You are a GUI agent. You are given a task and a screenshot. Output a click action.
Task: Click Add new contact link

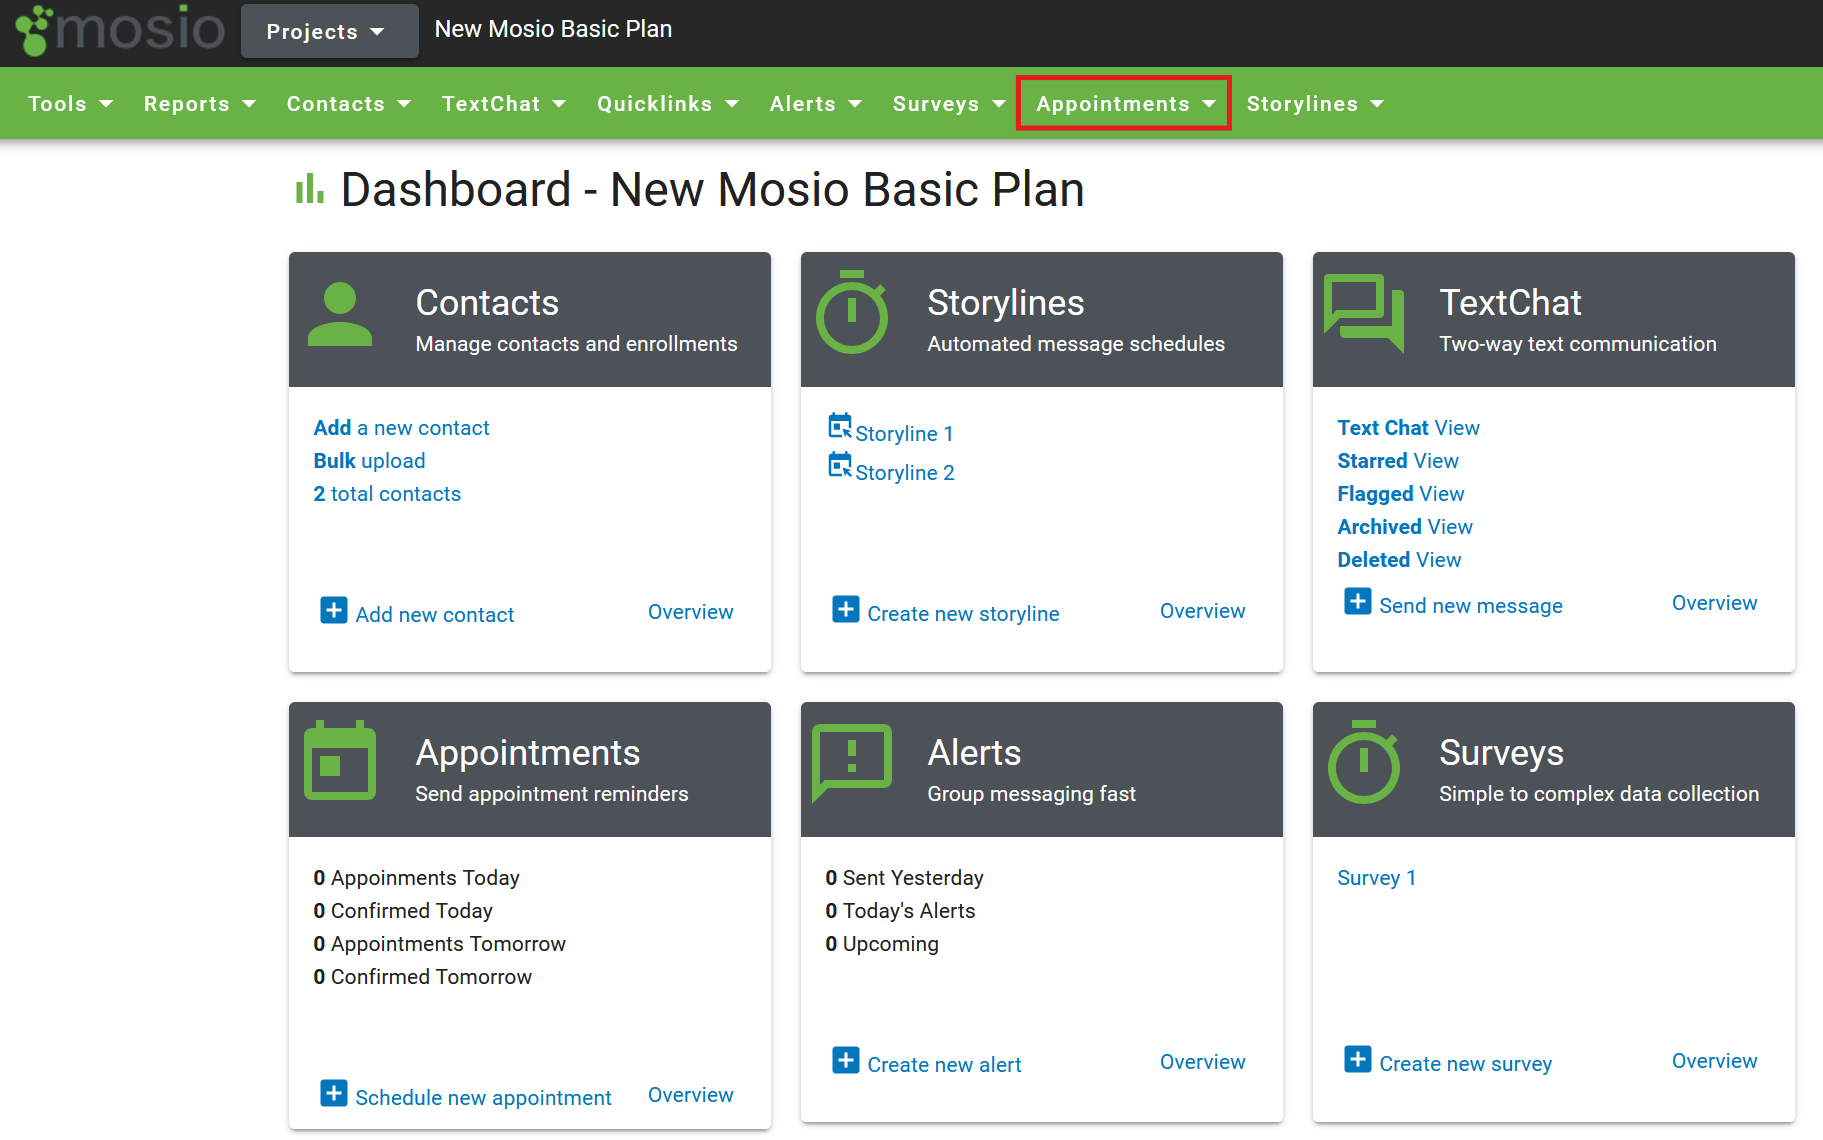[435, 615]
